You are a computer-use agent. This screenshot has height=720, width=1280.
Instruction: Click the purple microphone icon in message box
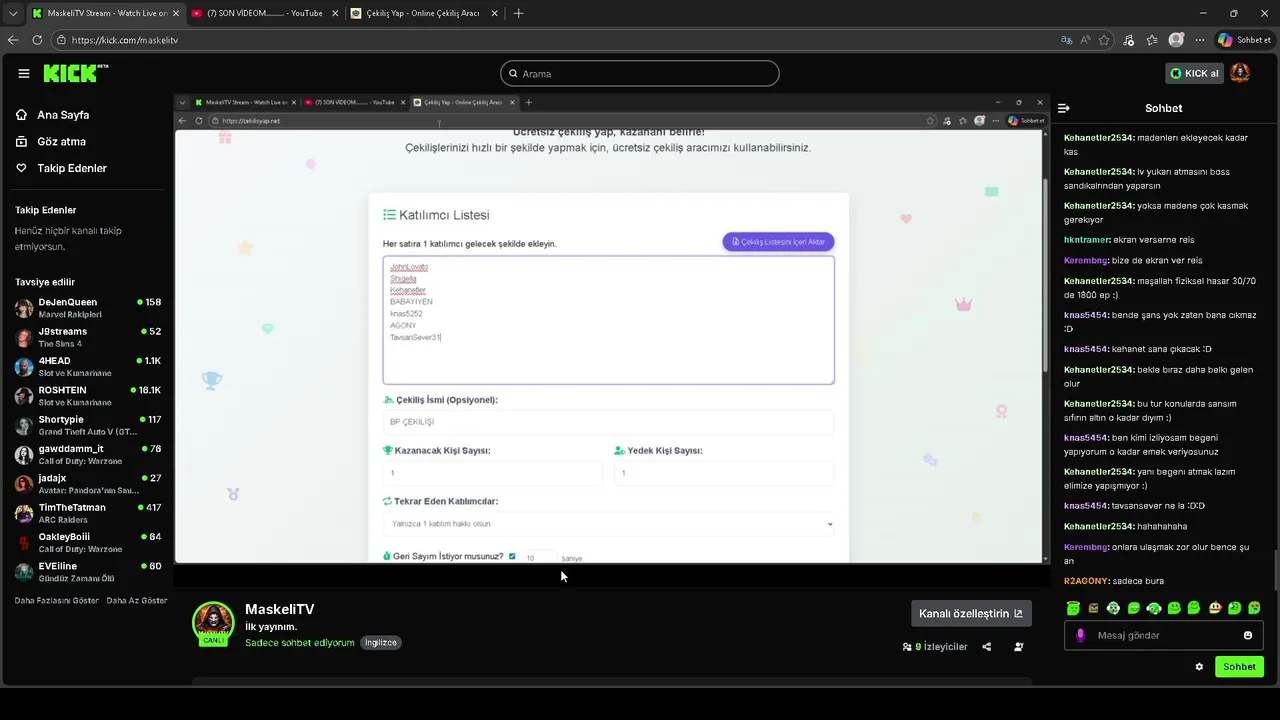click(x=1080, y=635)
